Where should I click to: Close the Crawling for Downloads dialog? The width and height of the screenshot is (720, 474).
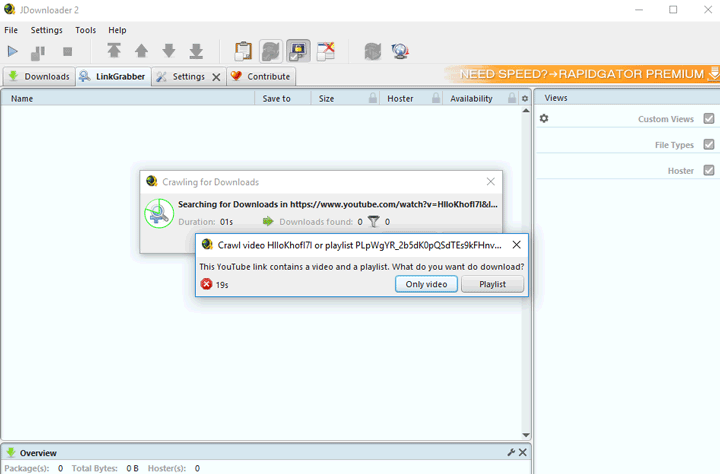point(491,181)
